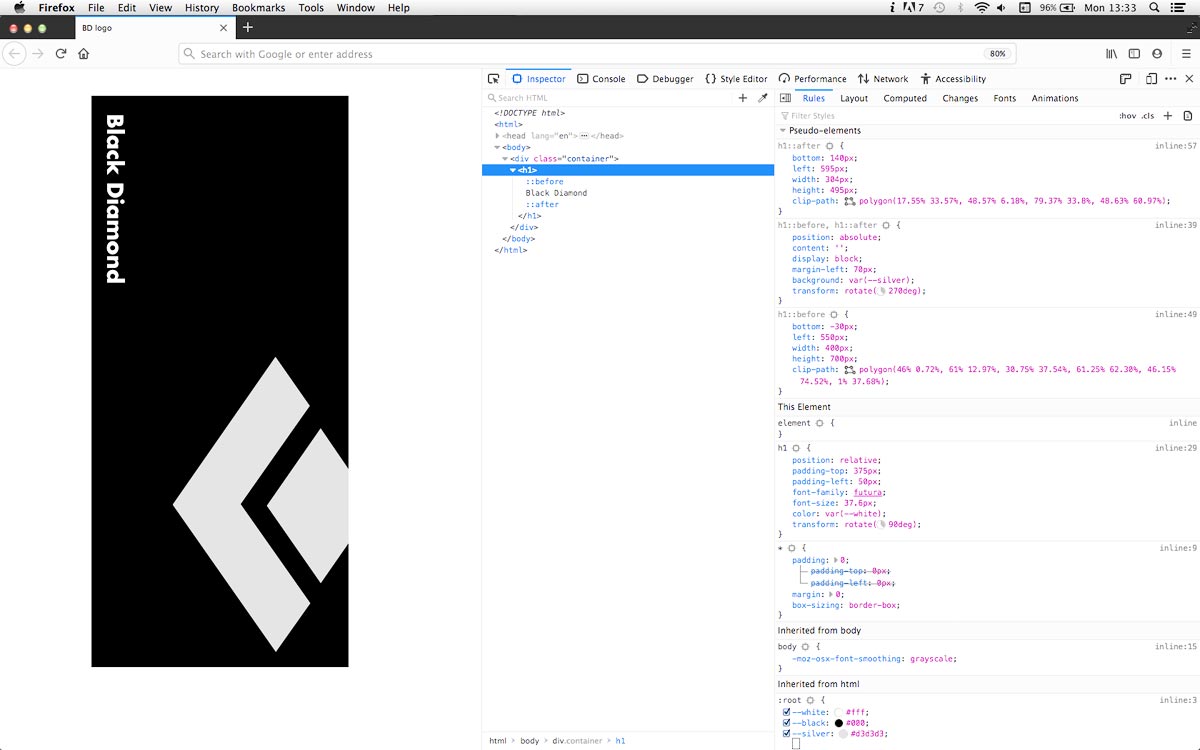The height and width of the screenshot is (750, 1200).
Task: Click the 80% zoom level indicator
Action: point(997,54)
